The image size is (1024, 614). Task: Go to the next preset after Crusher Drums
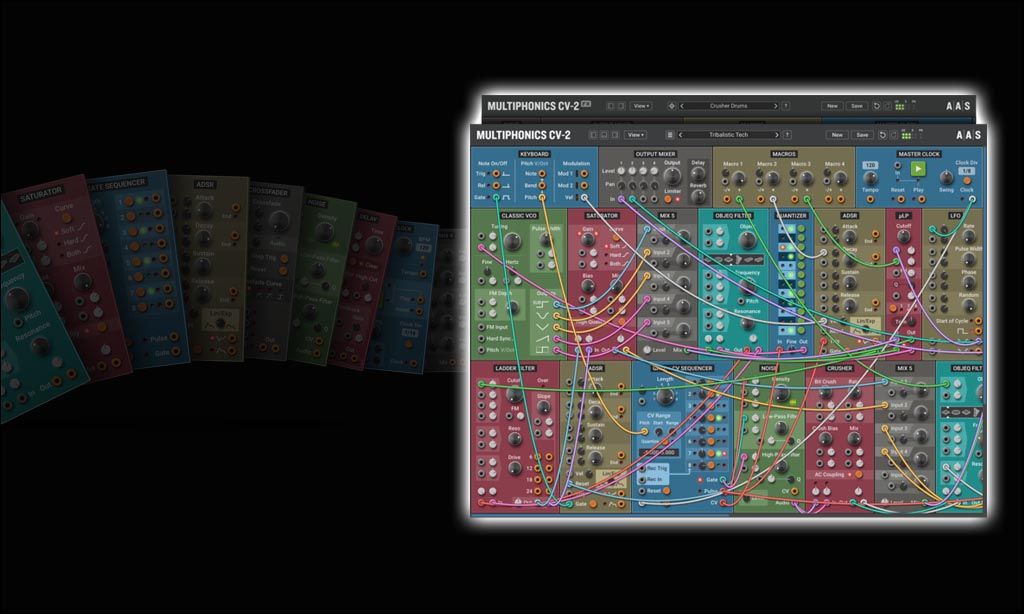point(775,106)
